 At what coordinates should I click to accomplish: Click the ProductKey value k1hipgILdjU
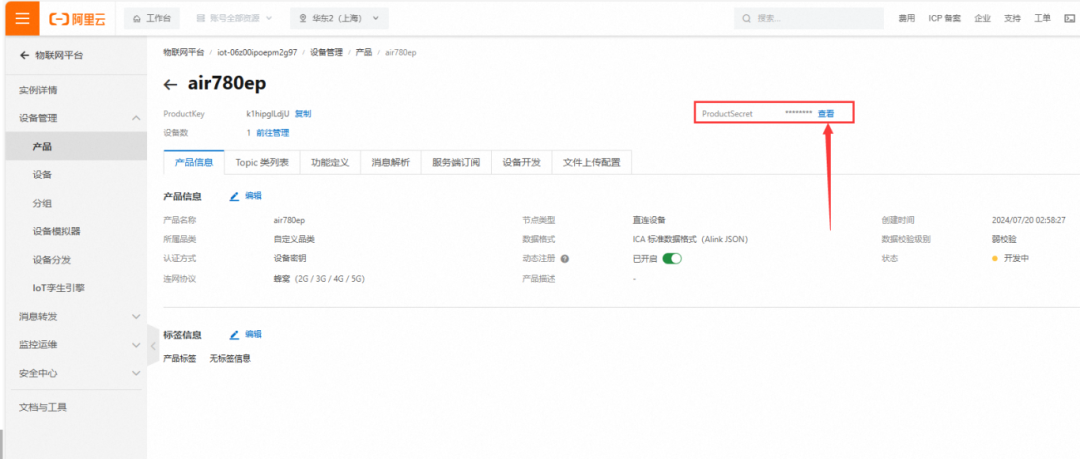268,114
